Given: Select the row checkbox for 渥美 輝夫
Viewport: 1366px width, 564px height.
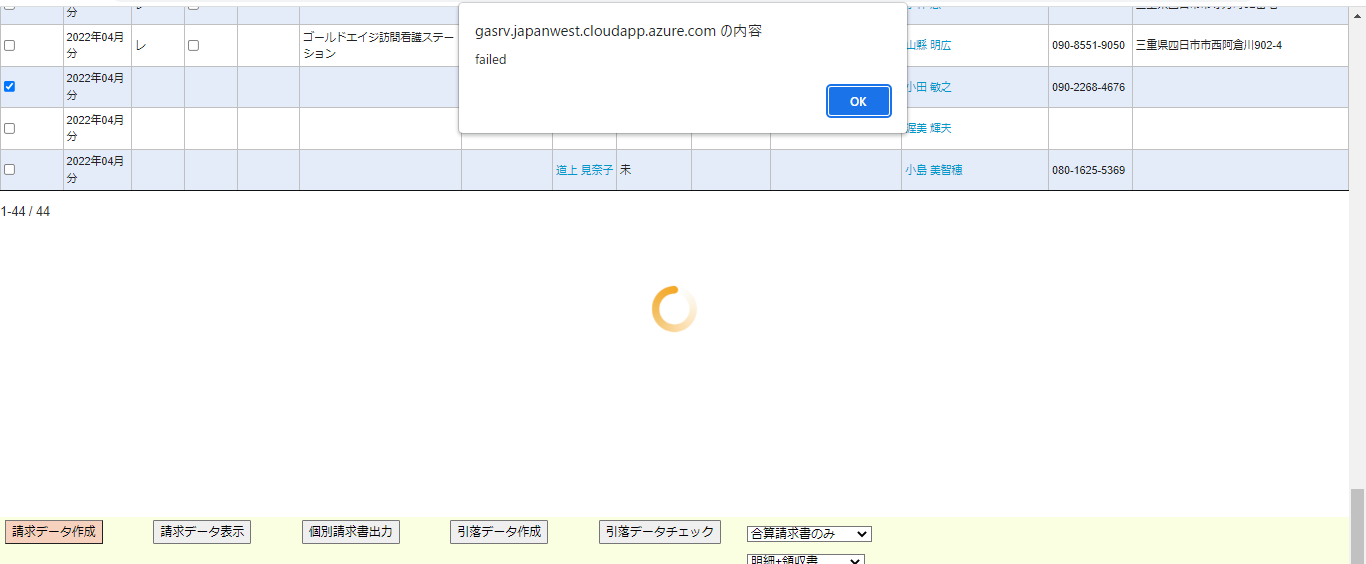Looking at the screenshot, I should coord(10,128).
